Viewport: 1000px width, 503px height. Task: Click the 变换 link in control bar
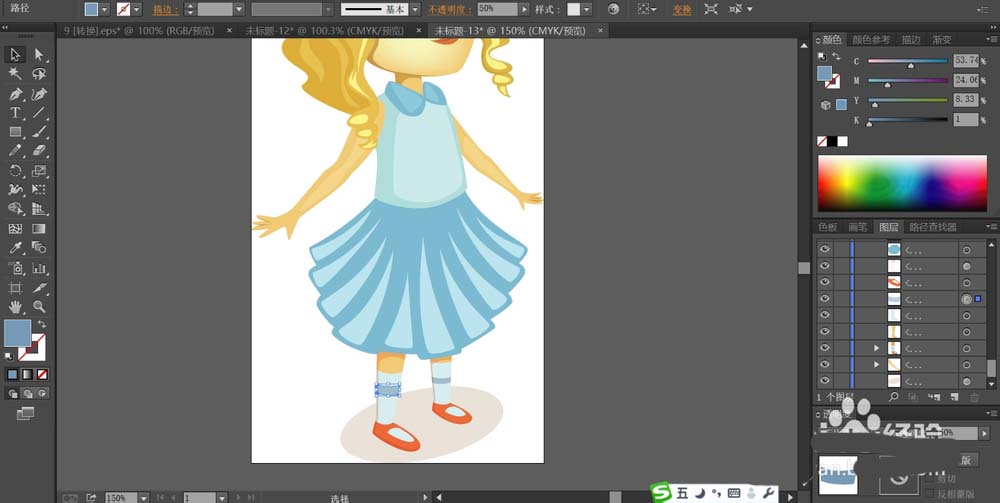click(x=681, y=10)
